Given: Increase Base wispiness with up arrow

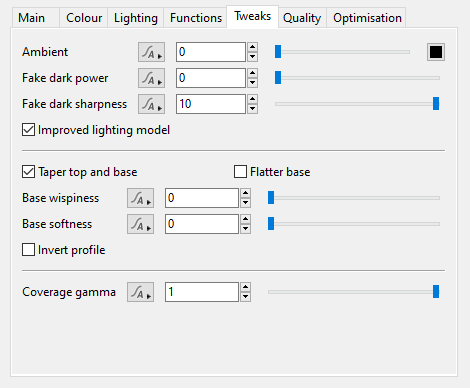Looking at the screenshot, I should 246,193.
